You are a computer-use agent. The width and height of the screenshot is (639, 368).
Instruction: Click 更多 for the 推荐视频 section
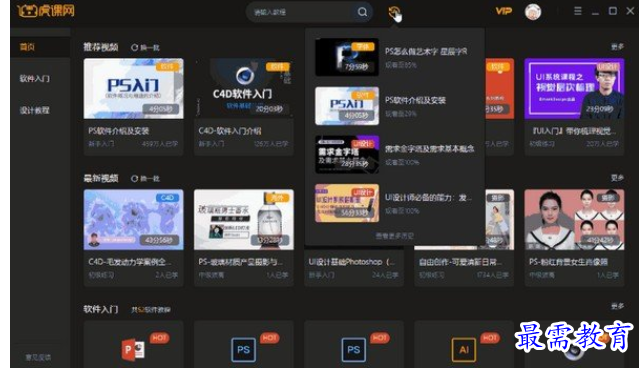click(617, 47)
